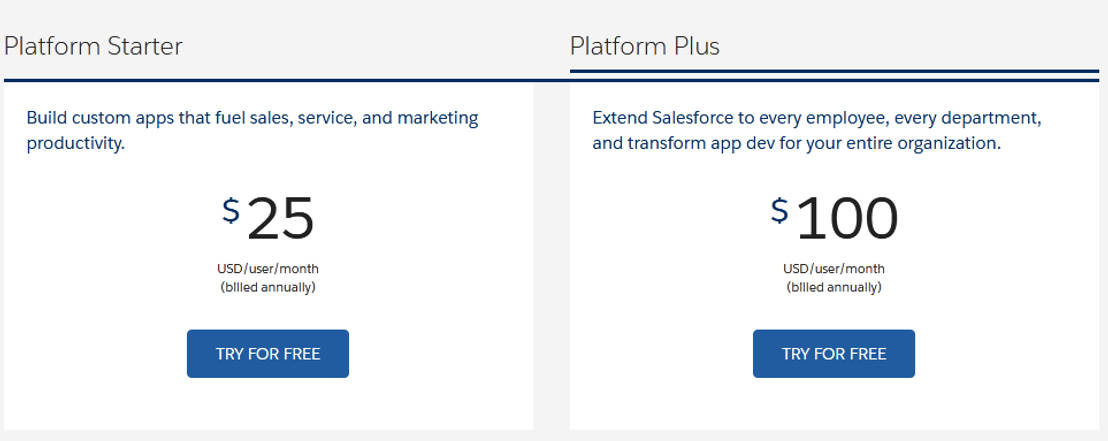Click "transform app dev" description line in Plus
The width and height of the screenshot is (1108, 441).
[x=796, y=143]
